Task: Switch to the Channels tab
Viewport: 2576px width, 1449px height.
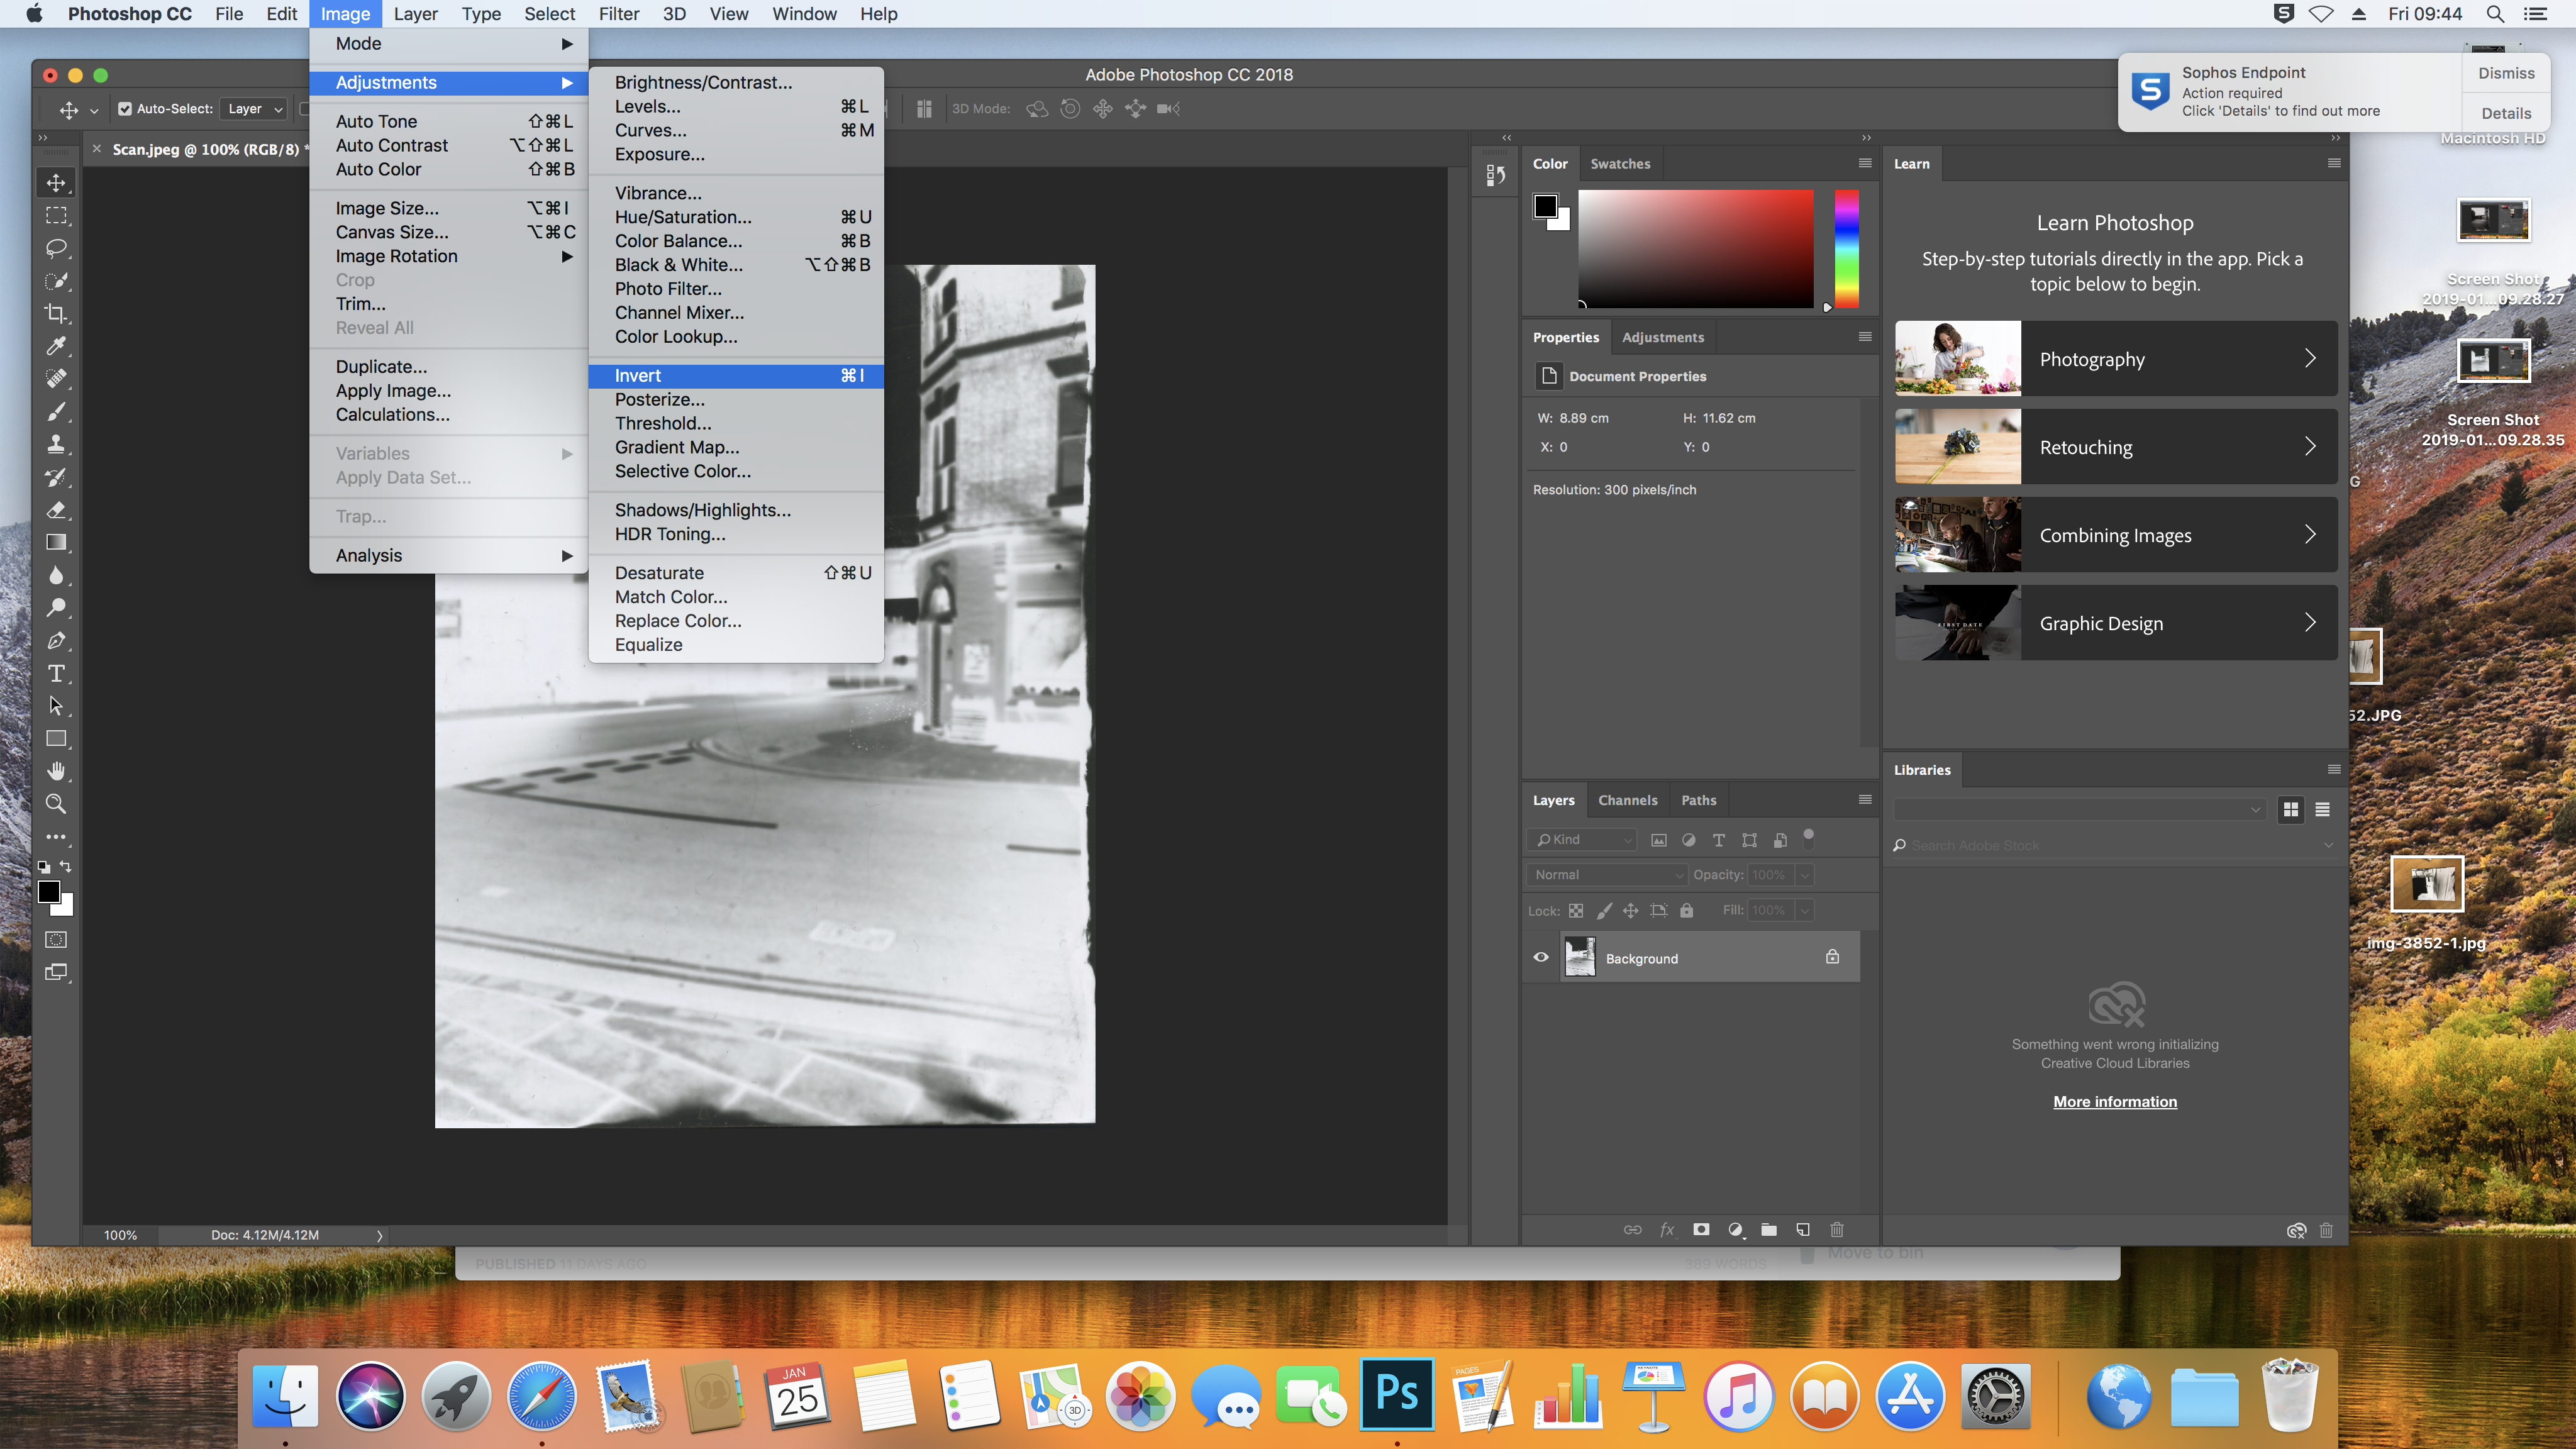Action: pyautogui.click(x=1627, y=800)
